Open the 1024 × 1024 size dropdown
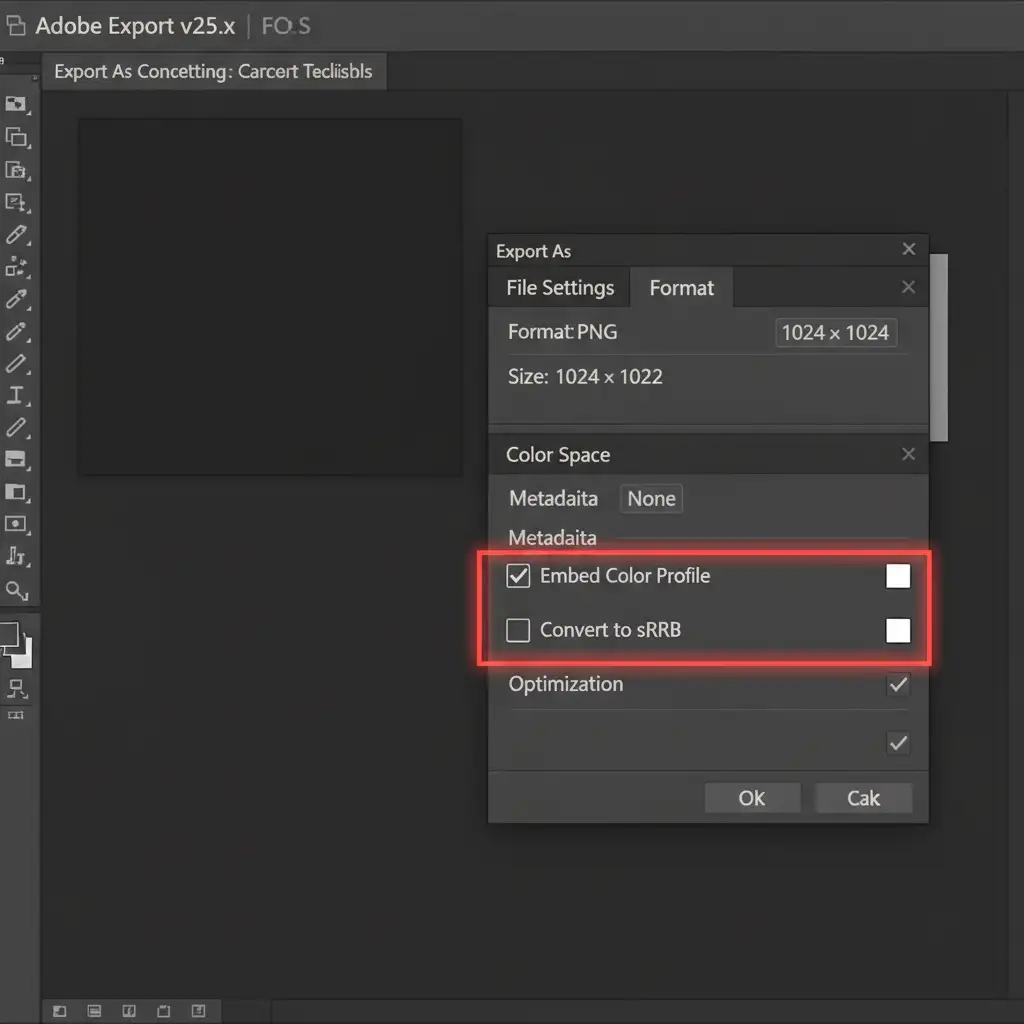The height and width of the screenshot is (1024, 1024). (x=835, y=333)
